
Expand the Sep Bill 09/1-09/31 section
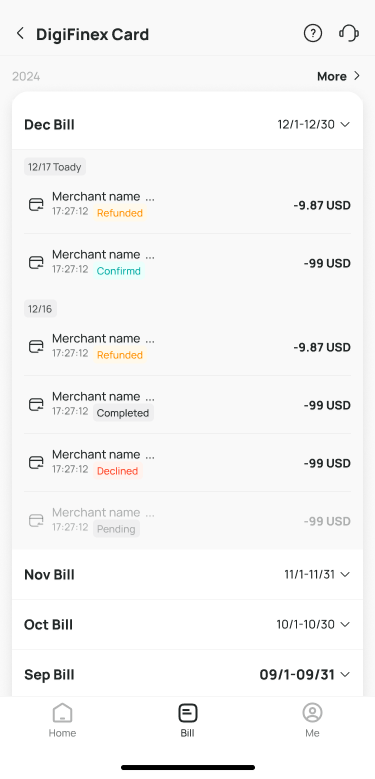(187, 674)
